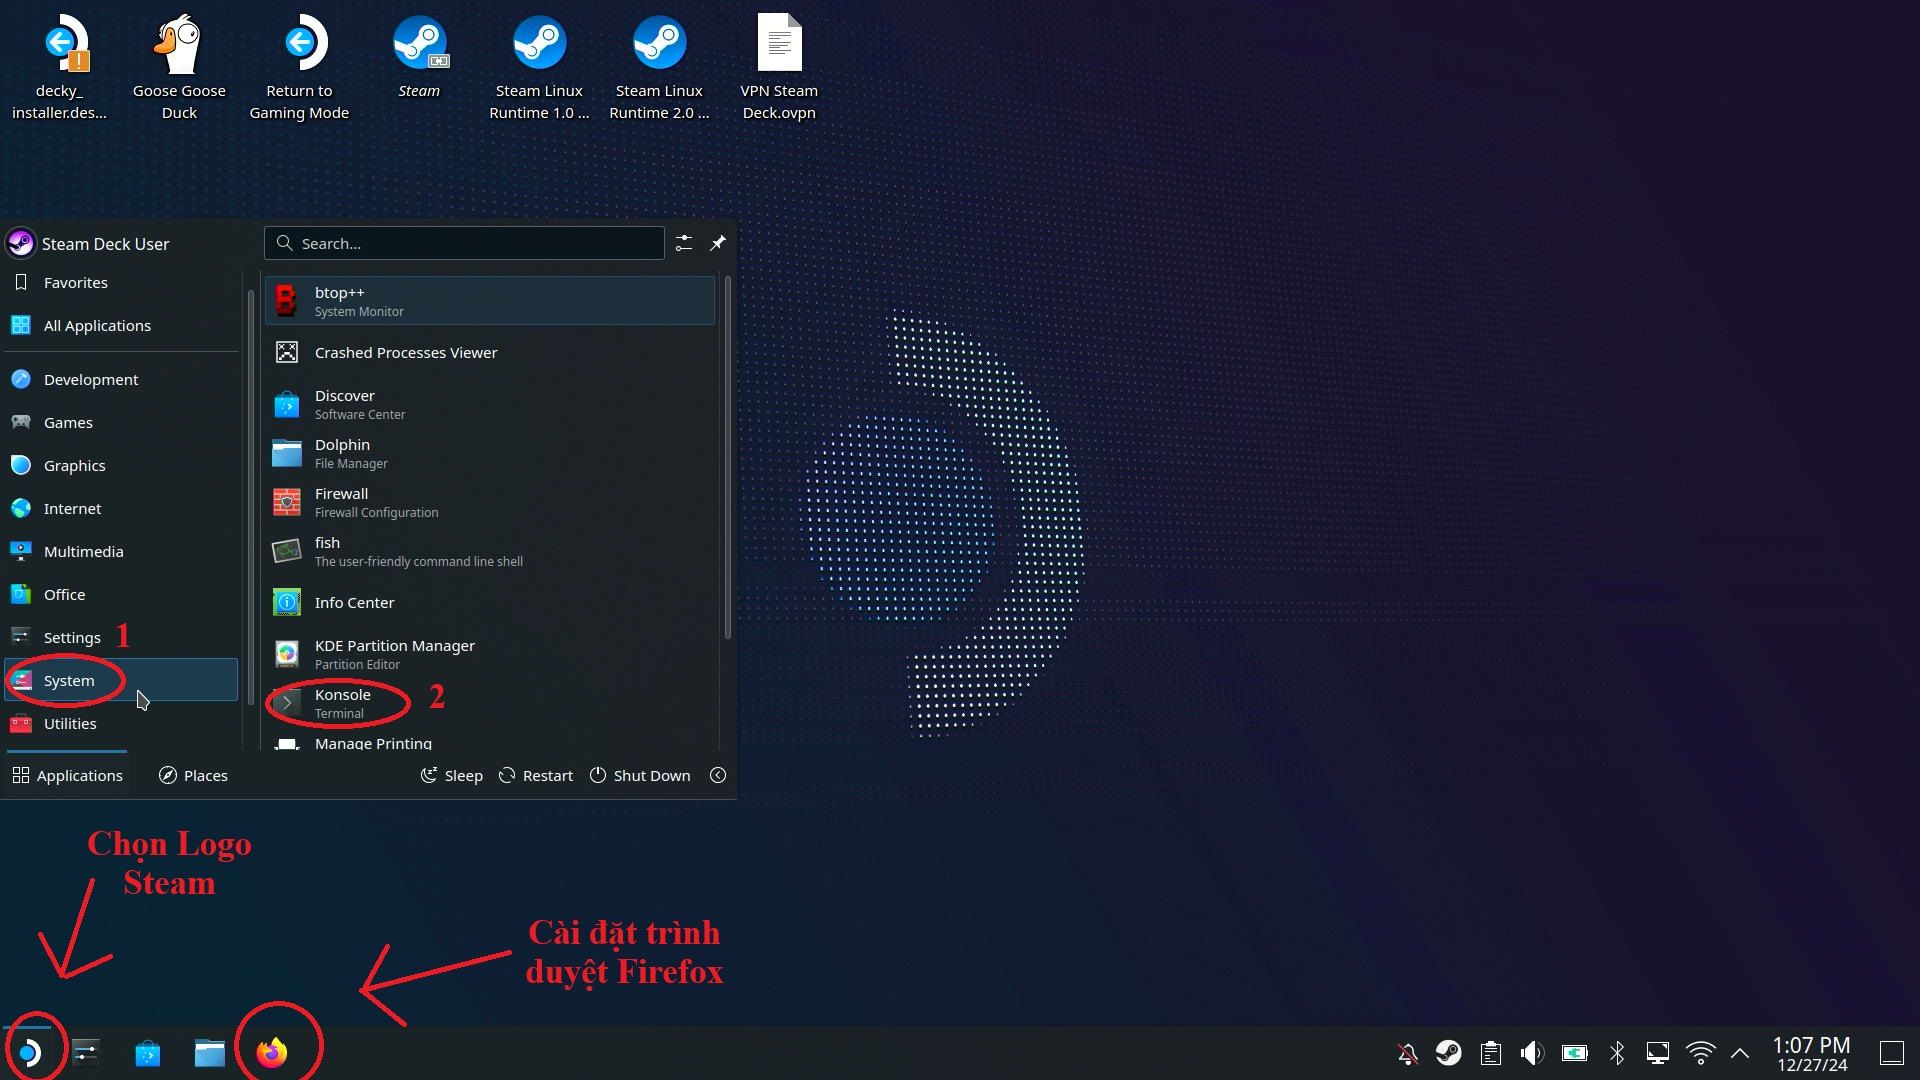Open Steam Linux Runtime 1.0 shortcut
The width and height of the screenshot is (1920, 1080).
539,67
